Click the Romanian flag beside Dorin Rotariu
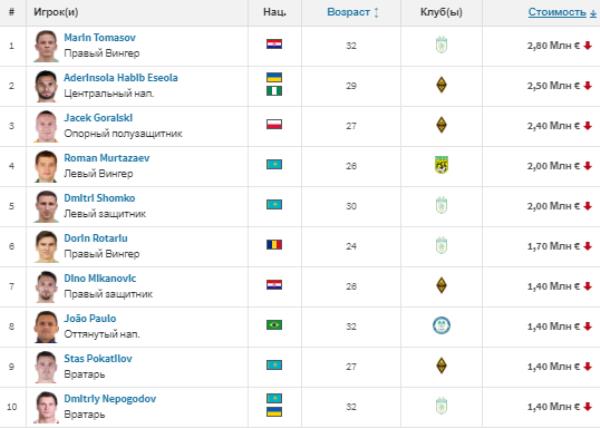Viewport: 600px width, 428px height. (x=274, y=245)
